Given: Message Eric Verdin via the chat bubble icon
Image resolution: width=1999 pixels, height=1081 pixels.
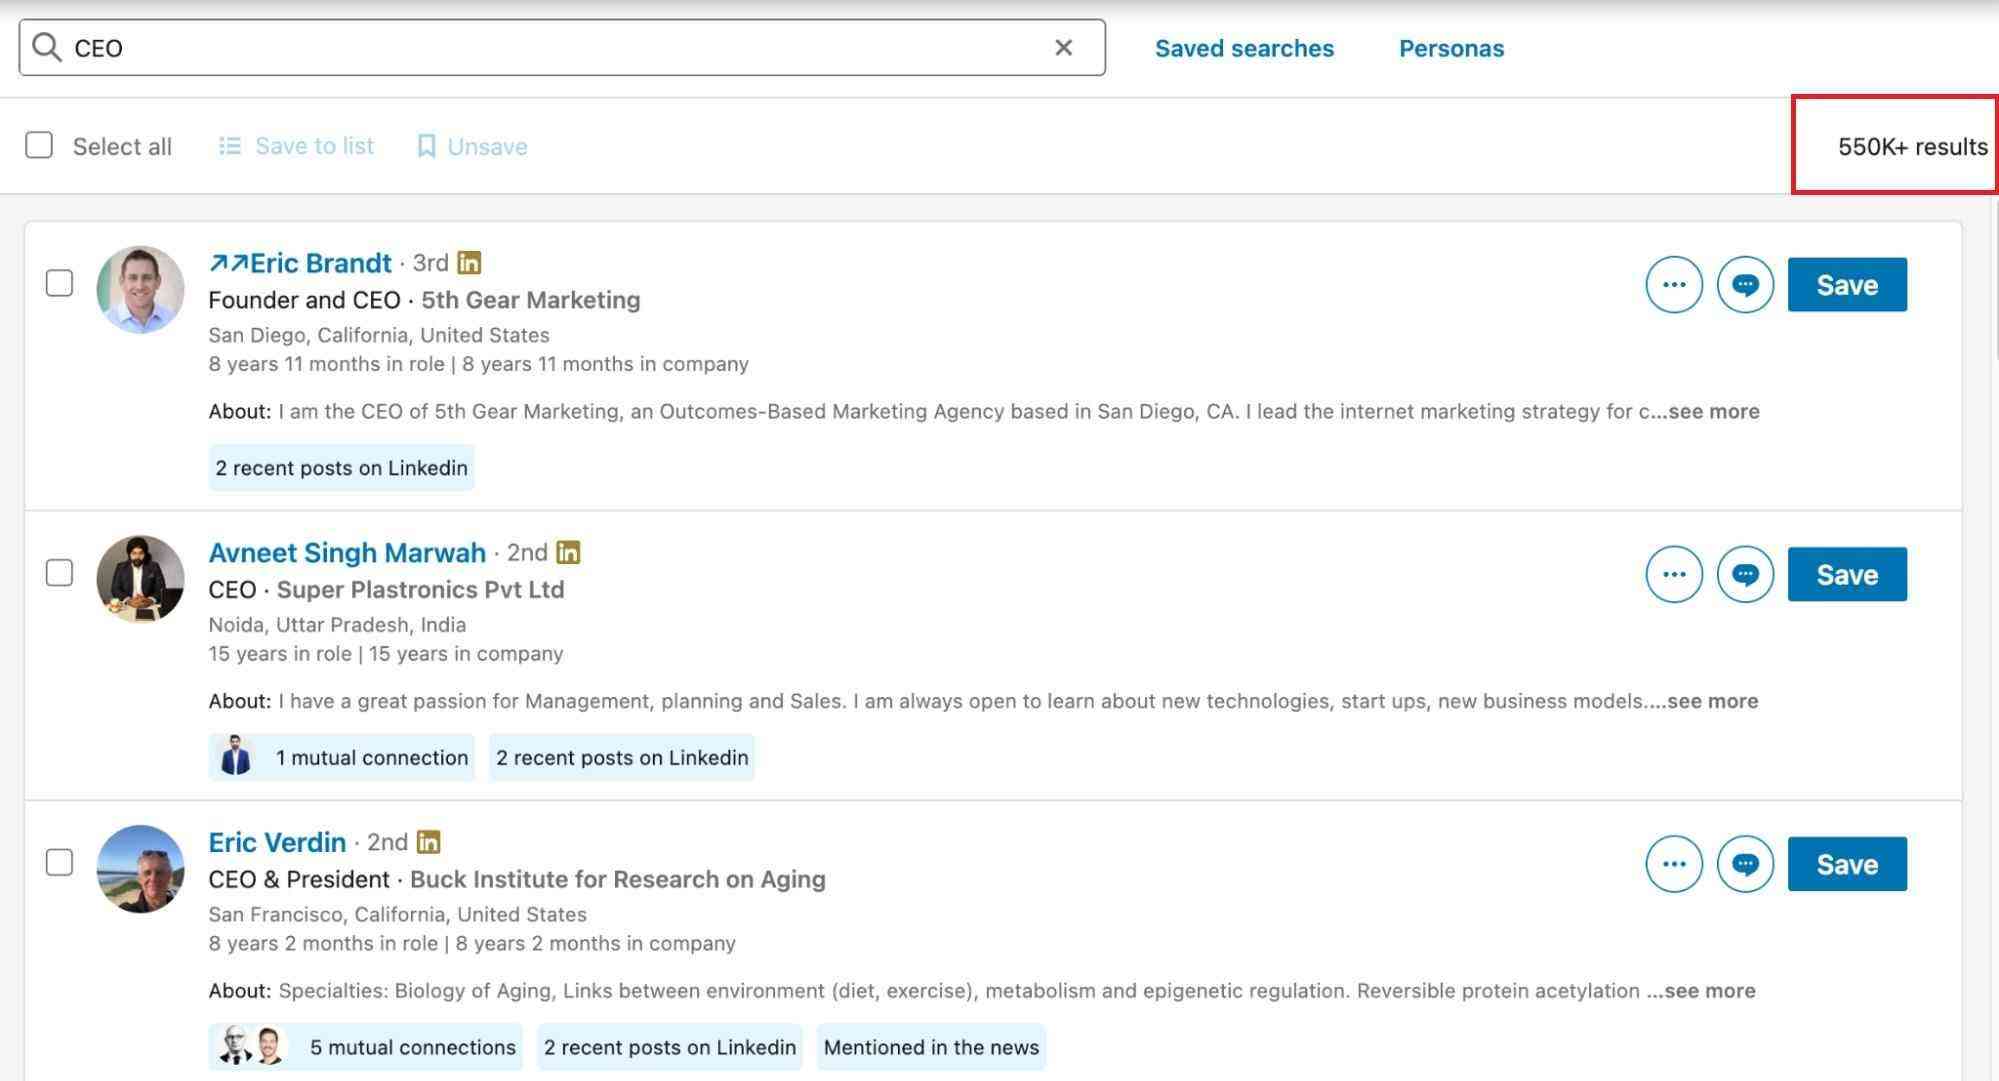Looking at the screenshot, I should [1745, 863].
